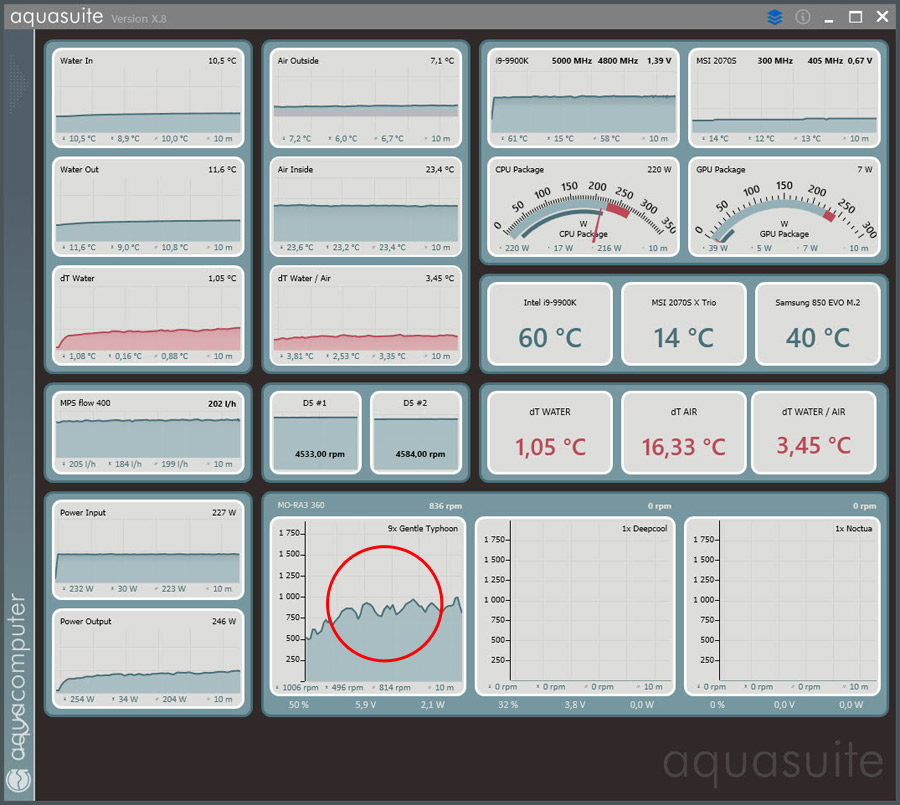
Task: Select the i9-9900K frequency chart
Action: (x=583, y=98)
